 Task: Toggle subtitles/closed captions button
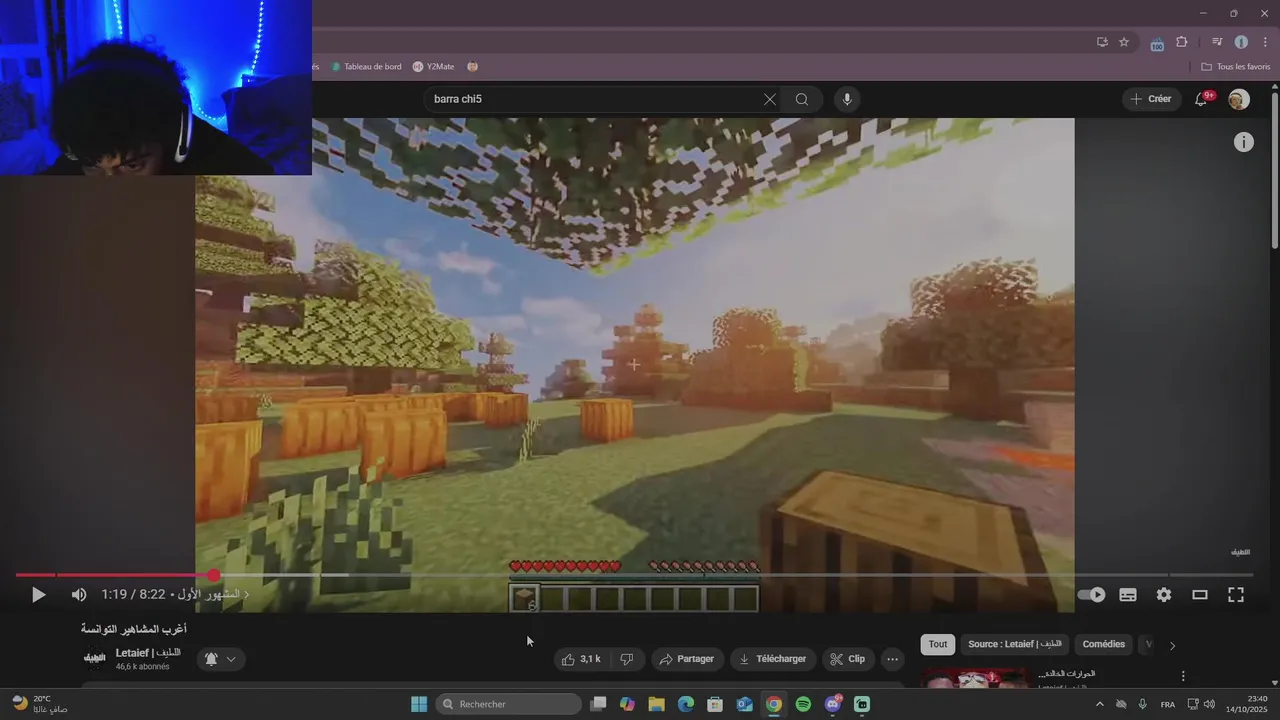pyautogui.click(x=1128, y=595)
